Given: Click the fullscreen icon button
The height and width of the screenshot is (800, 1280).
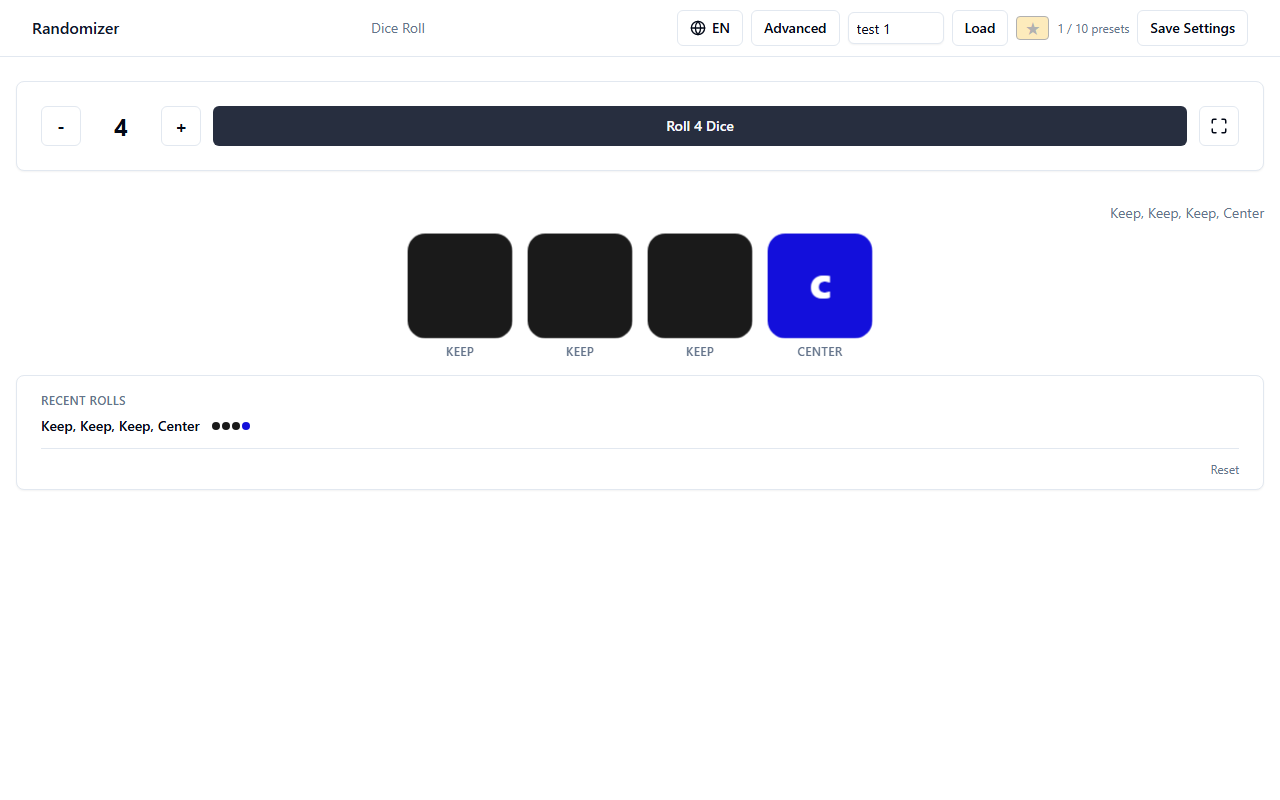Looking at the screenshot, I should click(x=1219, y=126).
